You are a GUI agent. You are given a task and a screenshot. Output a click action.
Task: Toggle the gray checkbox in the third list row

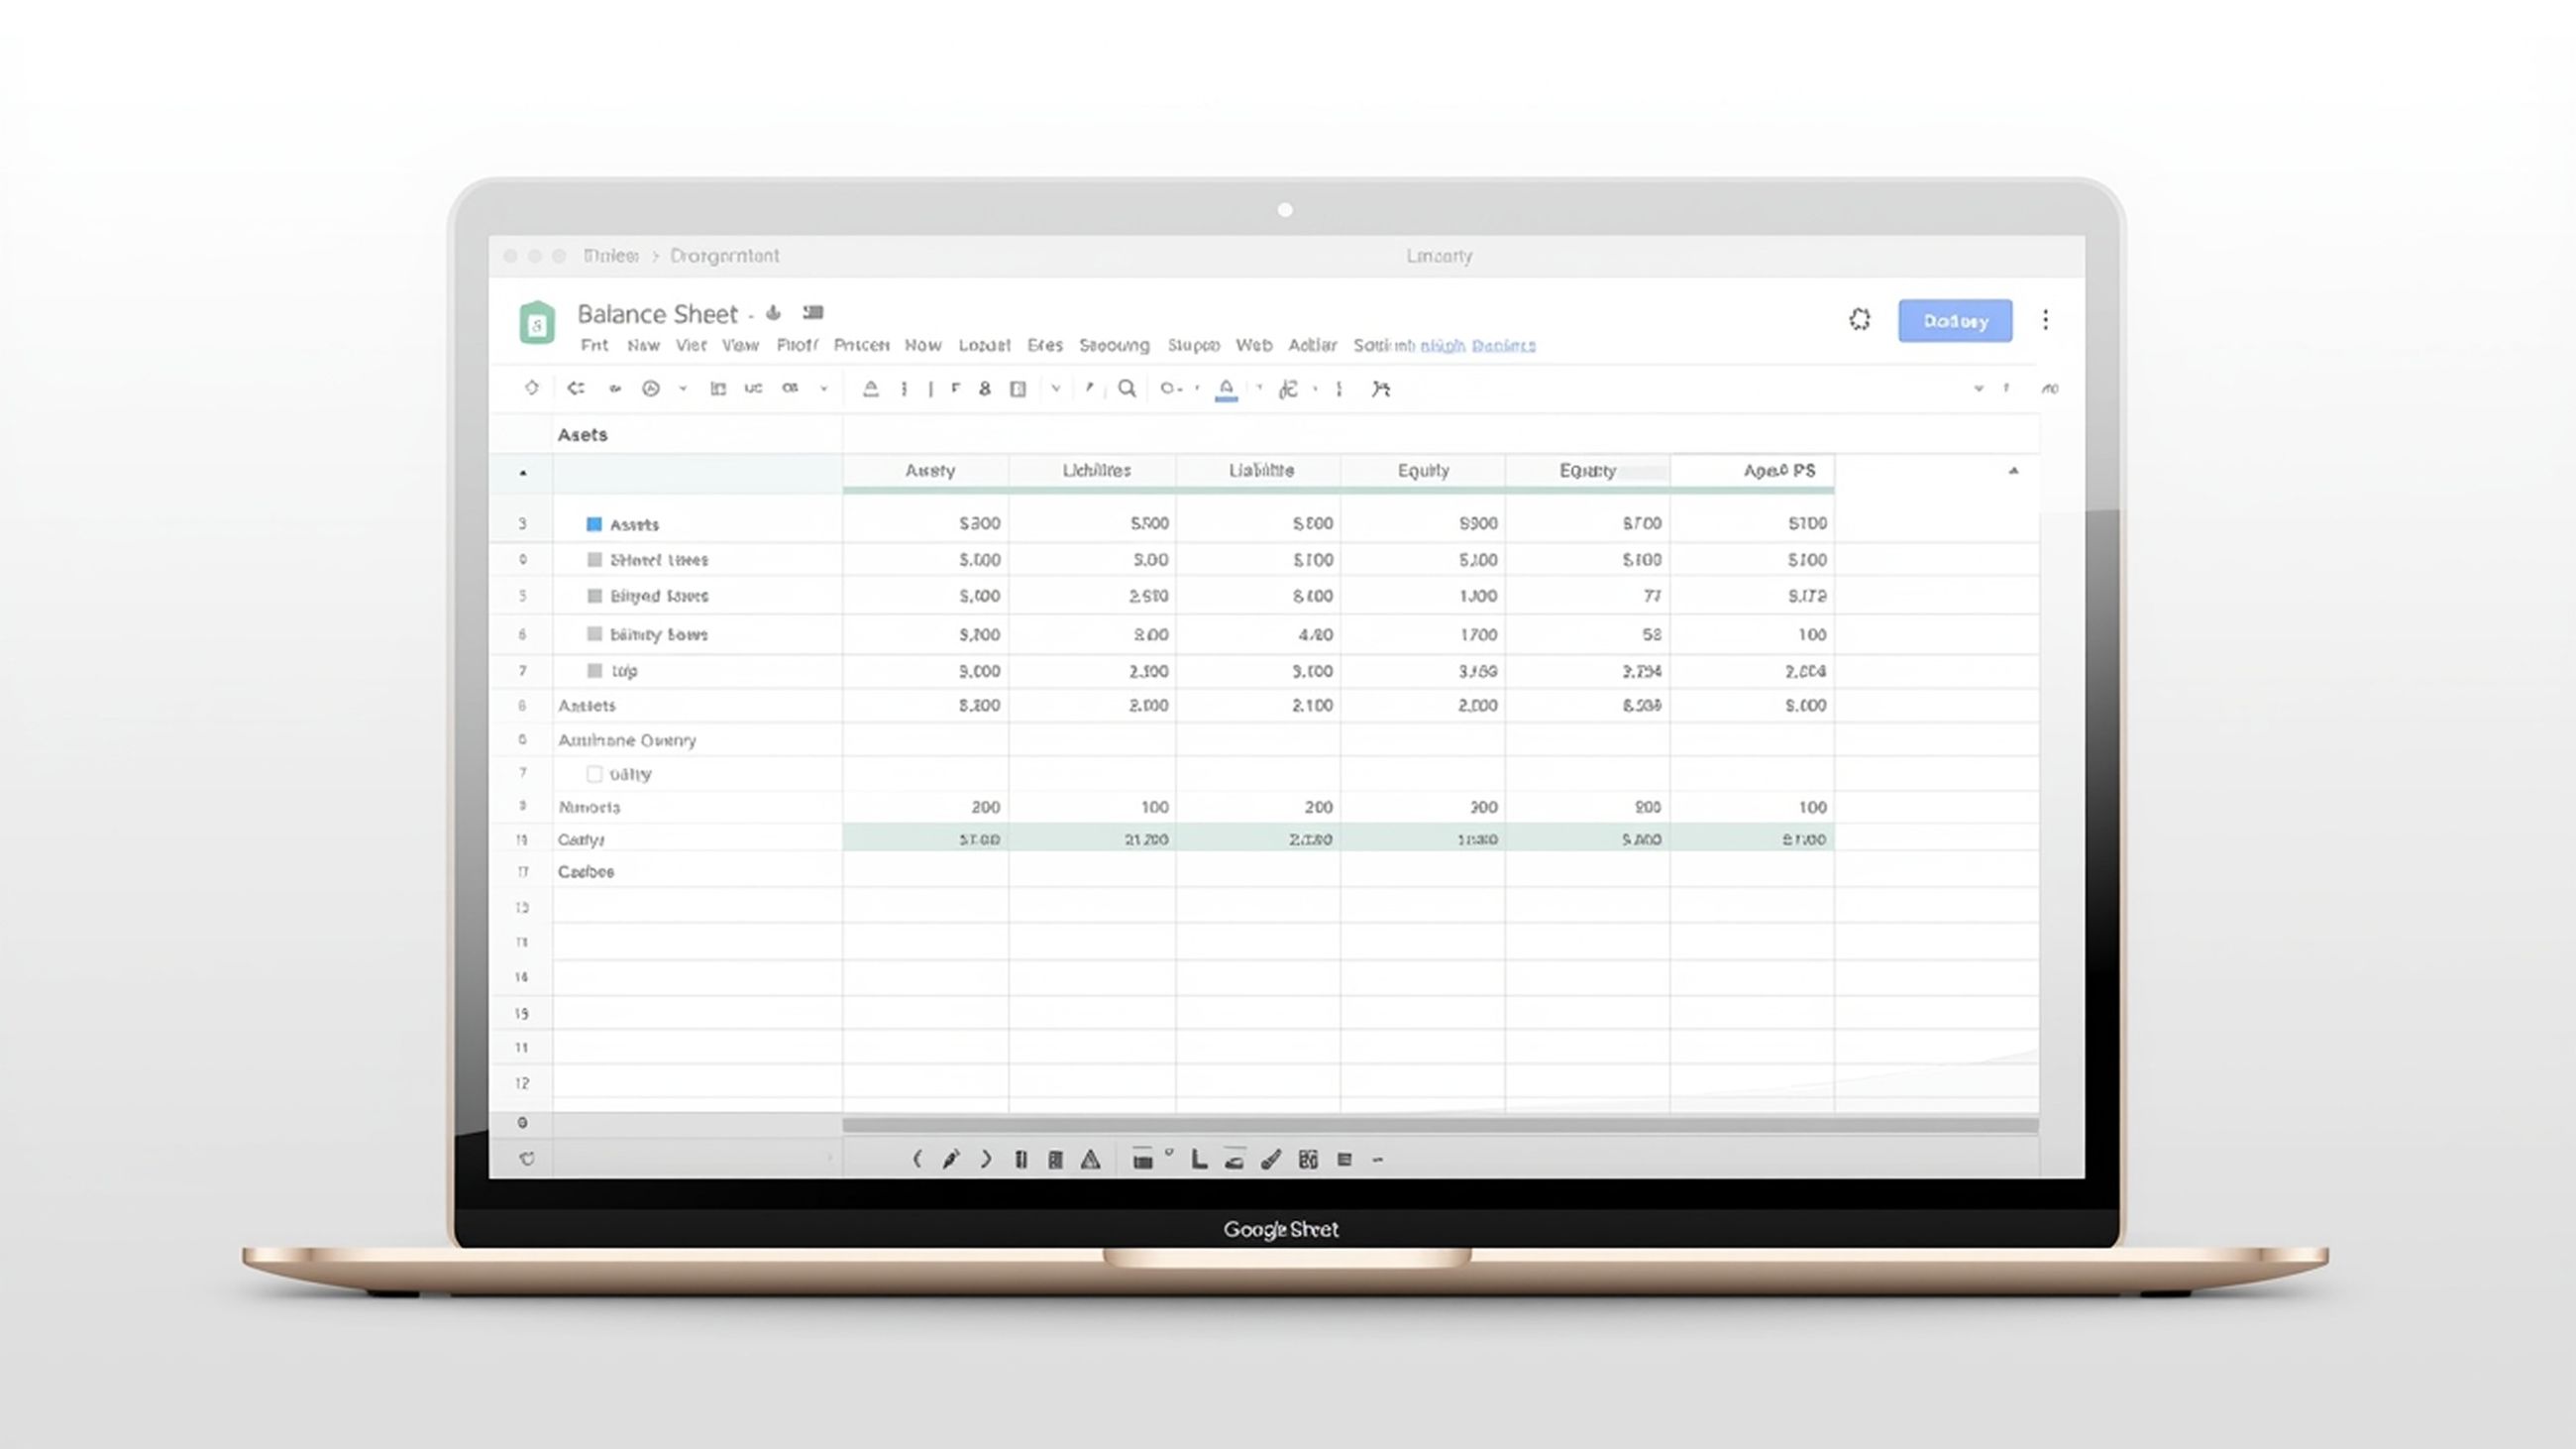point(595,596)
